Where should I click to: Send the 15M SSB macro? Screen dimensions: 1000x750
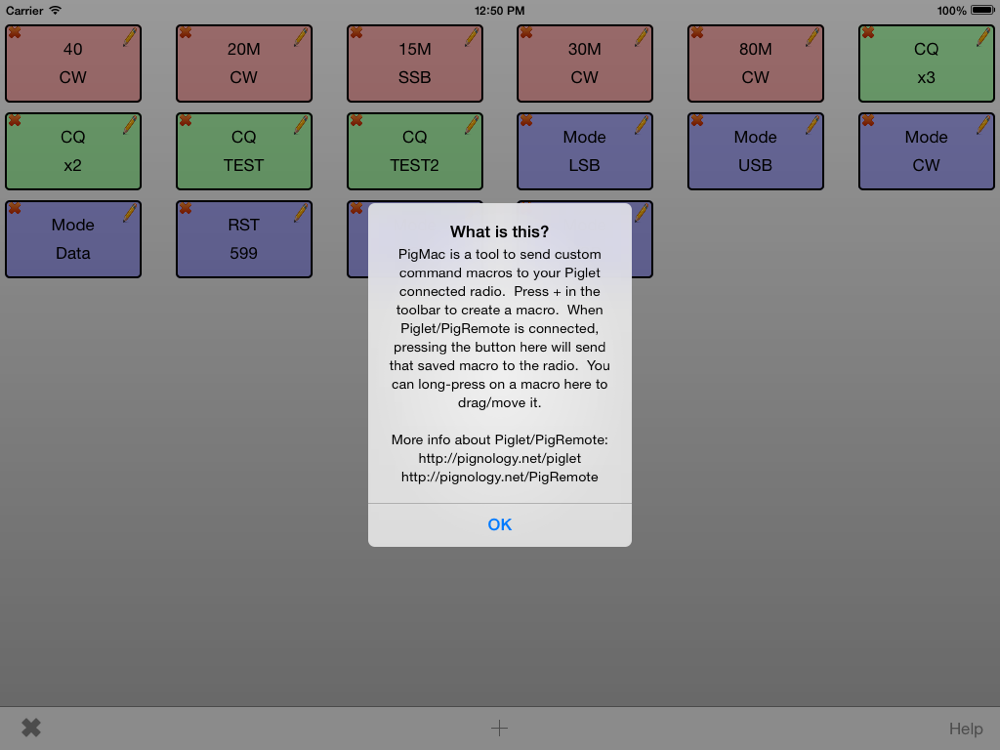click(415, 63)
